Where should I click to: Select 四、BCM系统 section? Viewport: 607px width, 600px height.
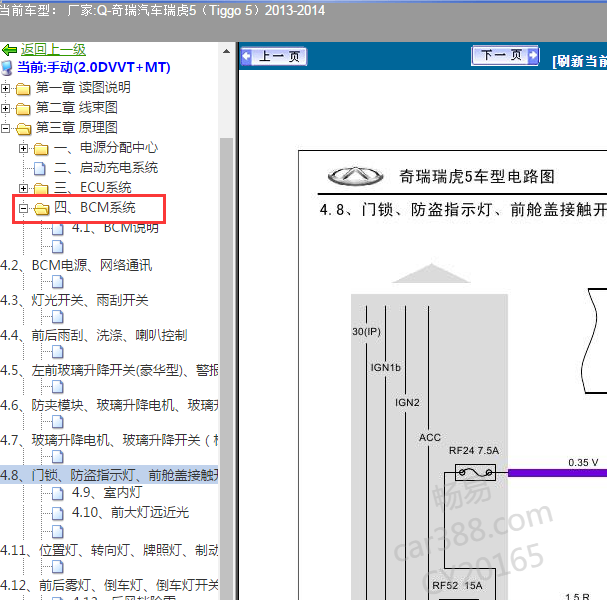tap(94, 208)
